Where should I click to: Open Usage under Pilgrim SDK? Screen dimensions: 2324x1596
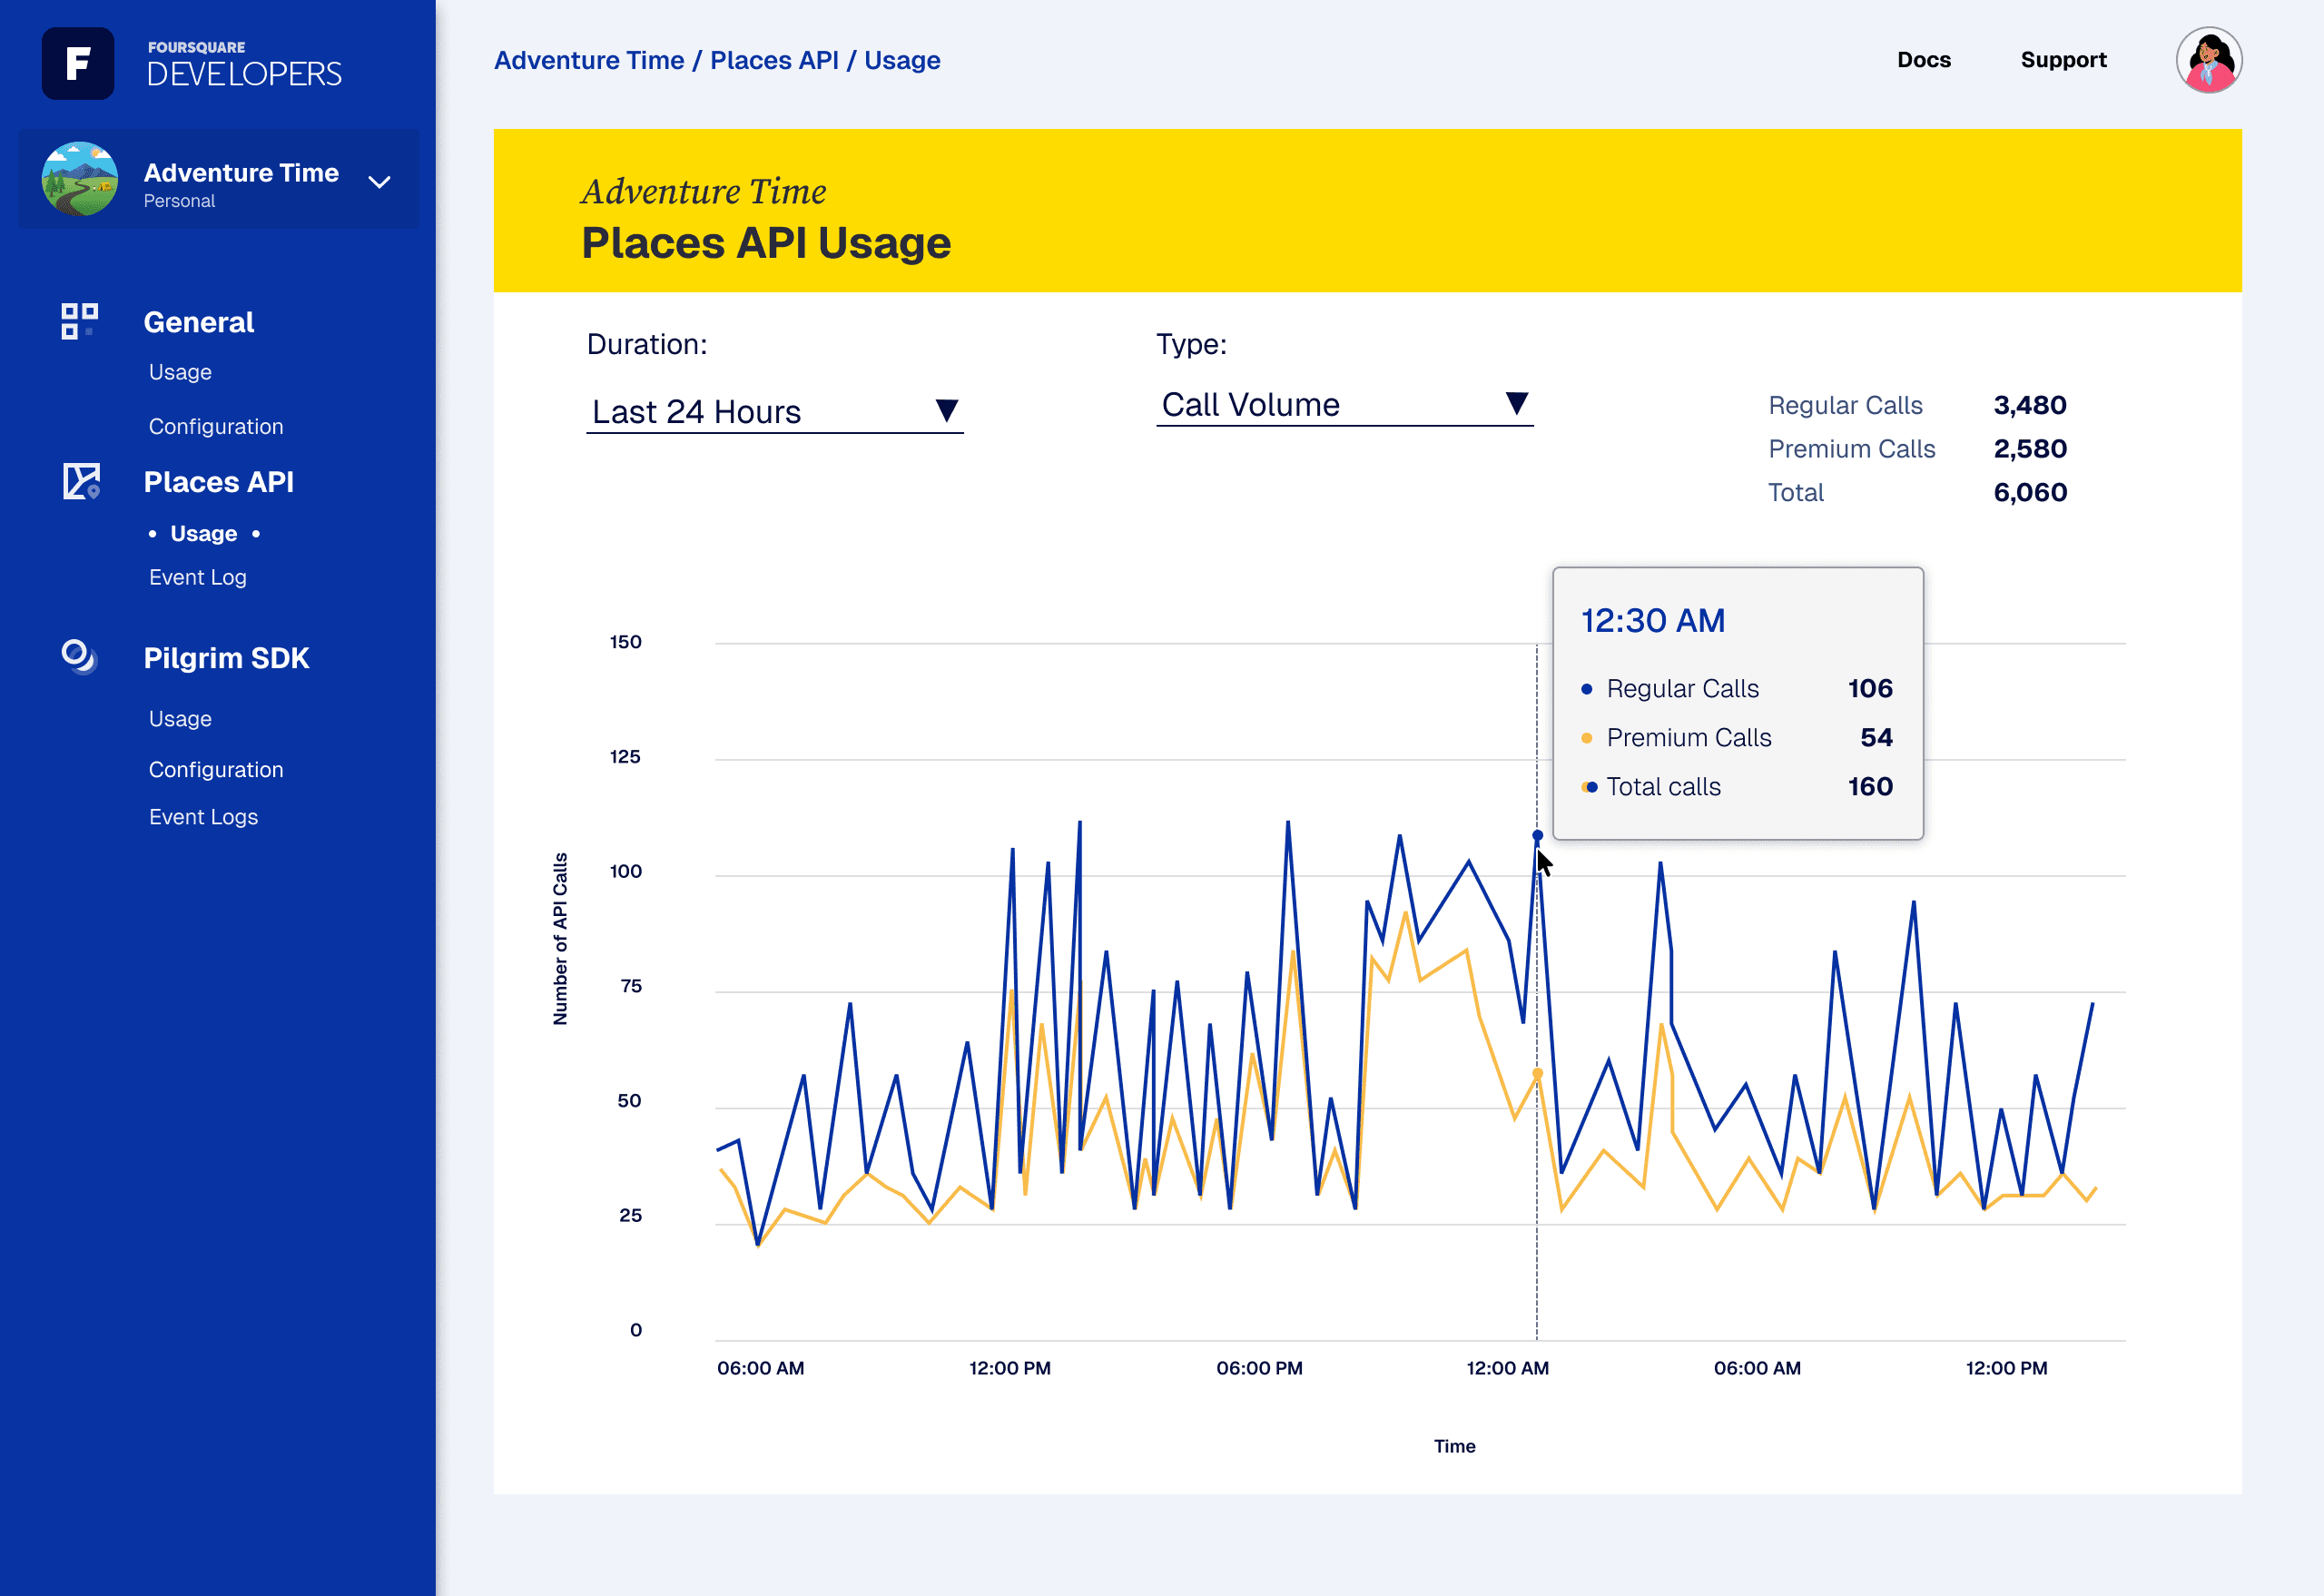[x=180, y=719]
